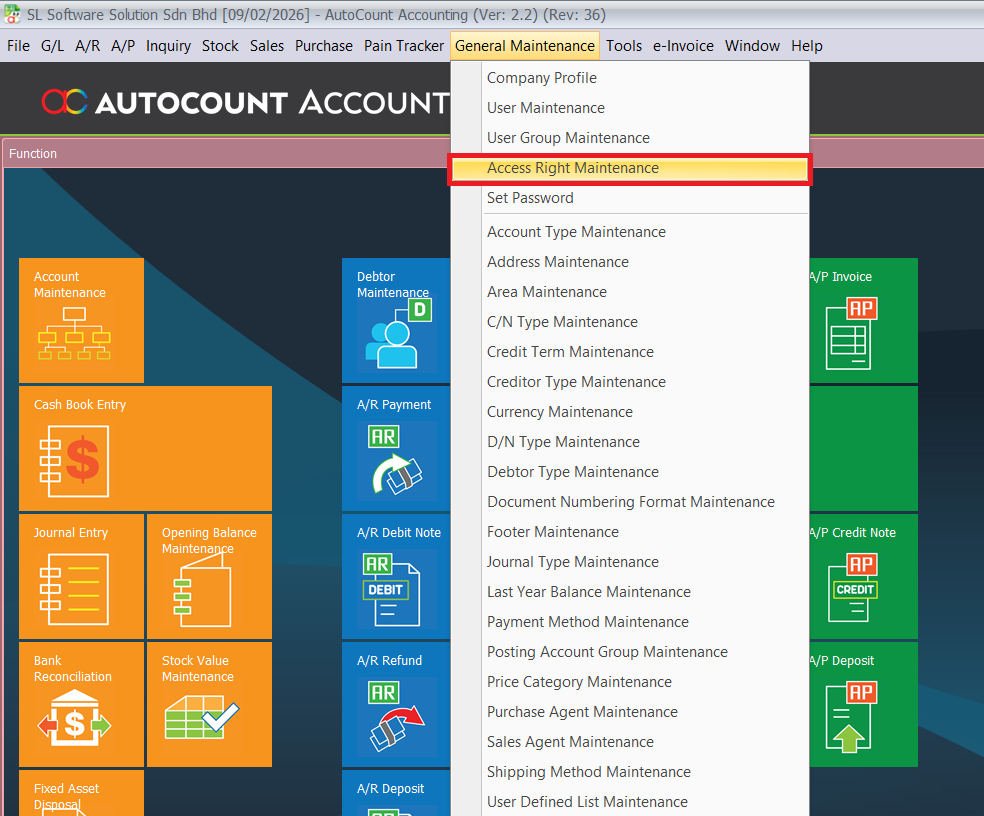Viewport: 984px width, 816px height.
Task: Open the Opening Balance Maintenance tile
Action: click(x=209, y=576)
